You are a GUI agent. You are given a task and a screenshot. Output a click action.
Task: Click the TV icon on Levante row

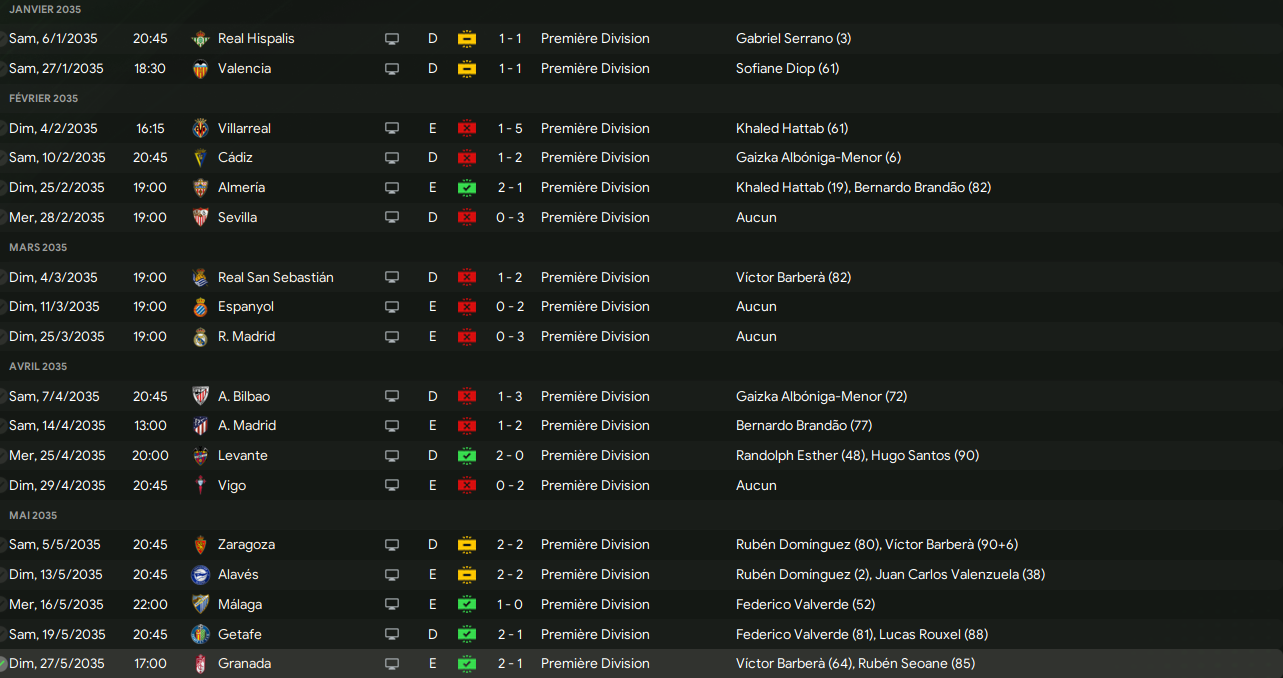click(392, 456)
